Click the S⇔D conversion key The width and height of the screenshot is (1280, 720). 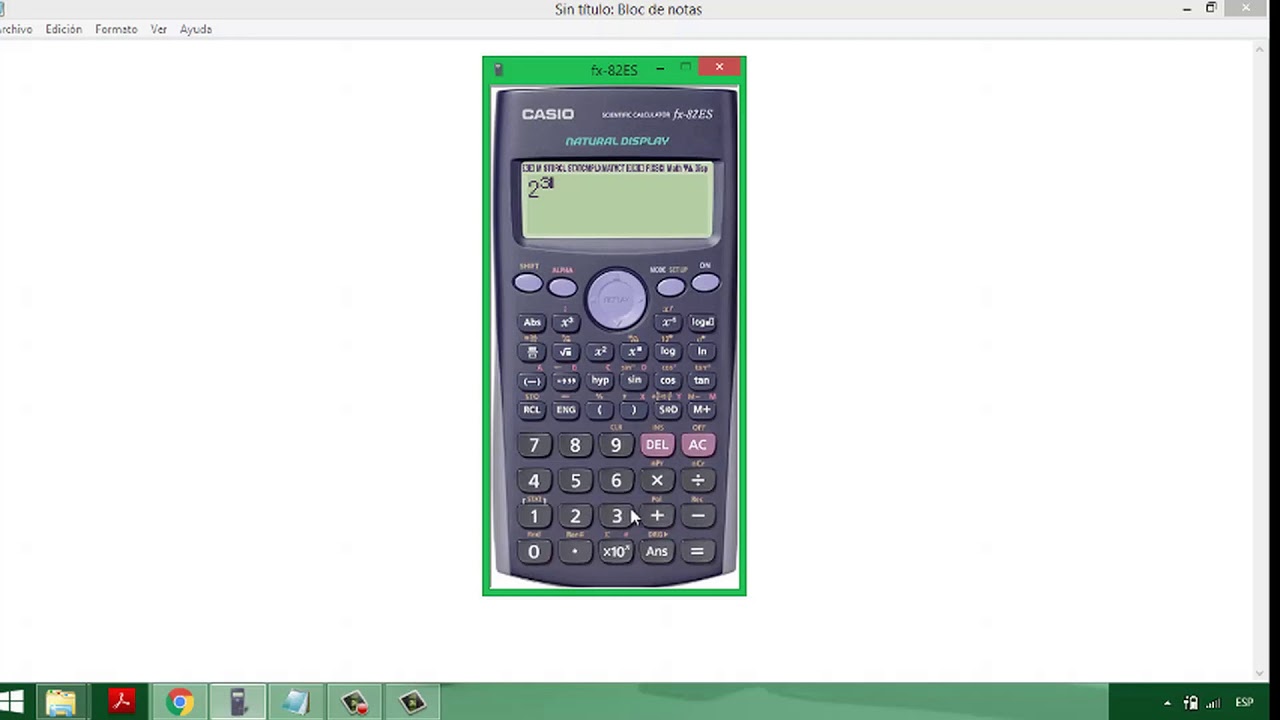pos(668,410)
